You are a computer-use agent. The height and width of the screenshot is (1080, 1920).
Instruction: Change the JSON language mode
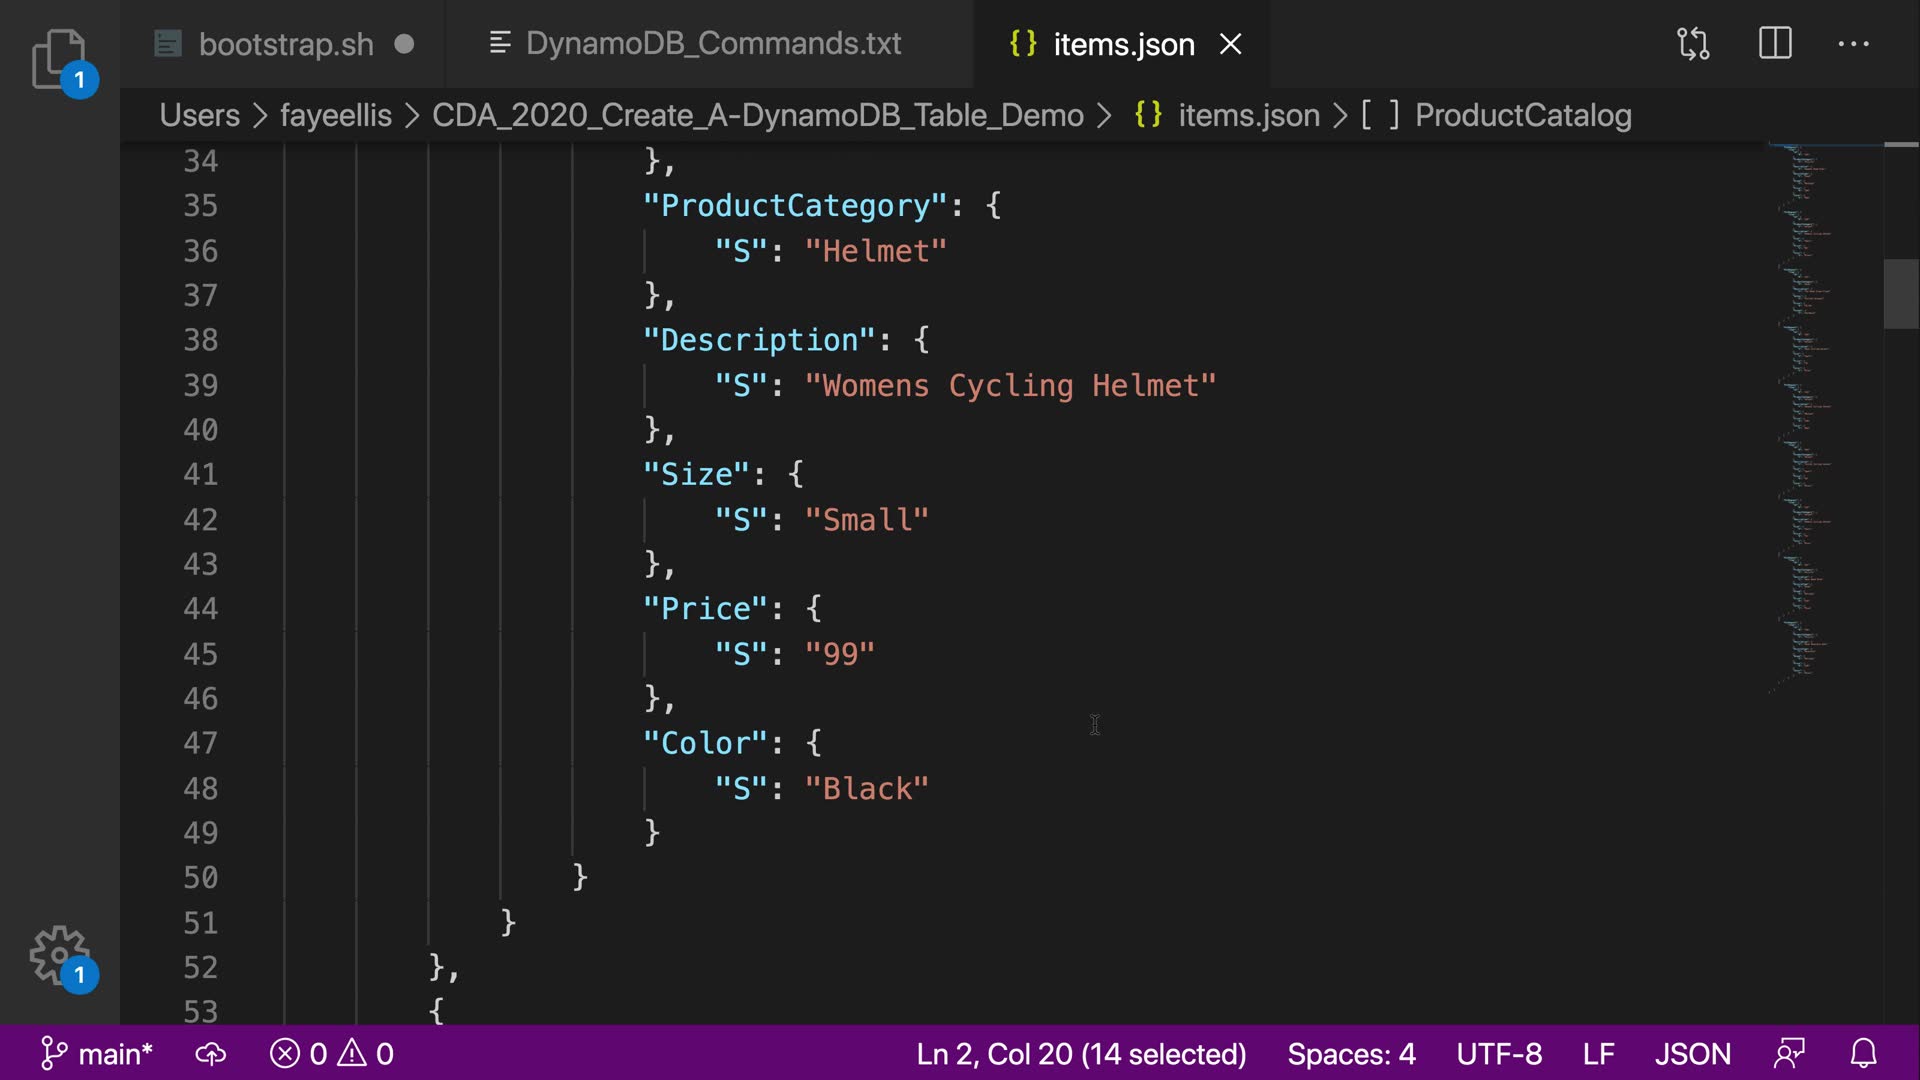tap(1692, 1054)
